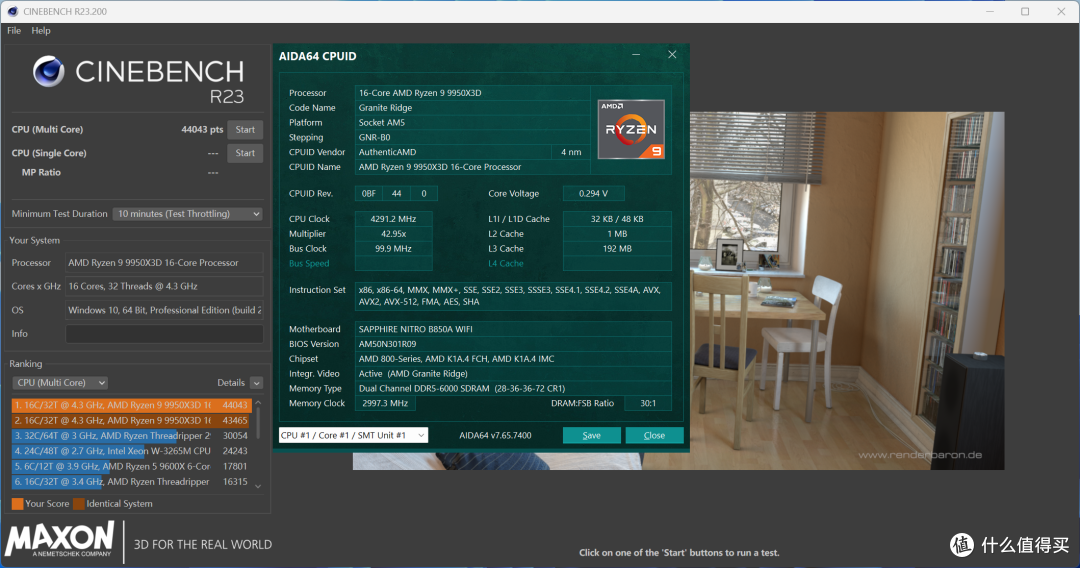This screenshot has height=568, width=1080.
Task: Click the Multiplier value 42.95x
Action: [393, 234]
